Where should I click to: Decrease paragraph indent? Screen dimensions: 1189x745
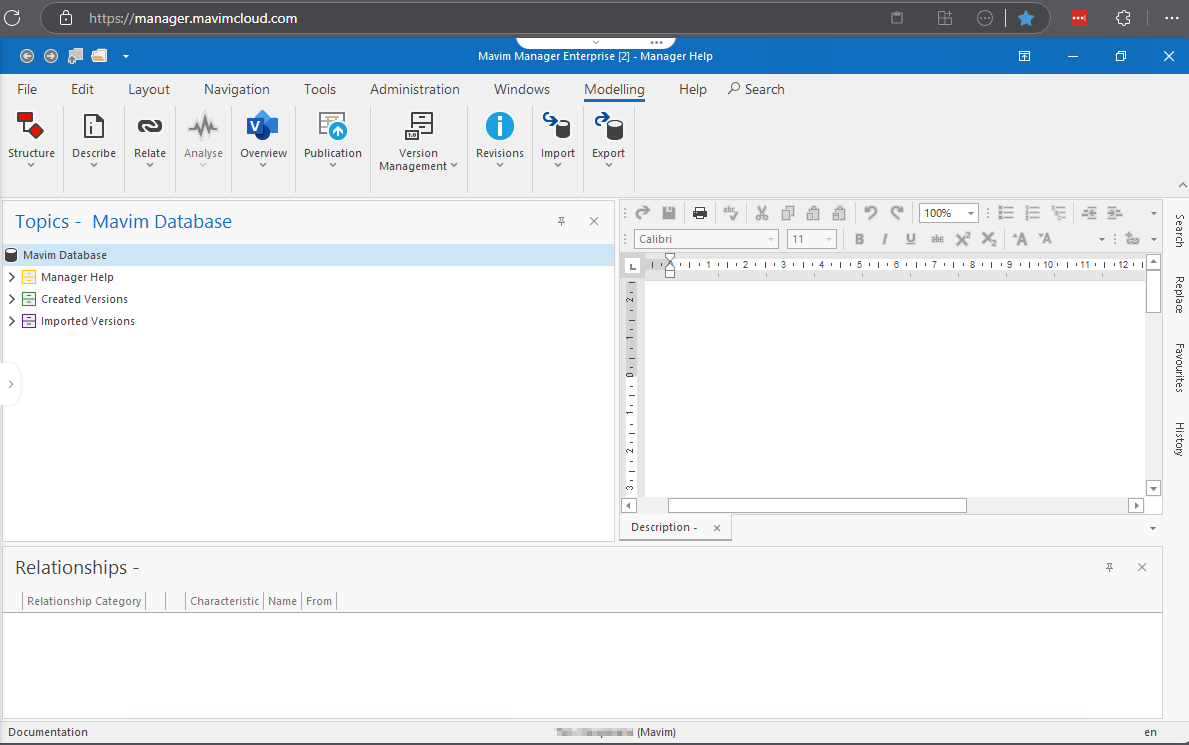(x=1089, y=213)
